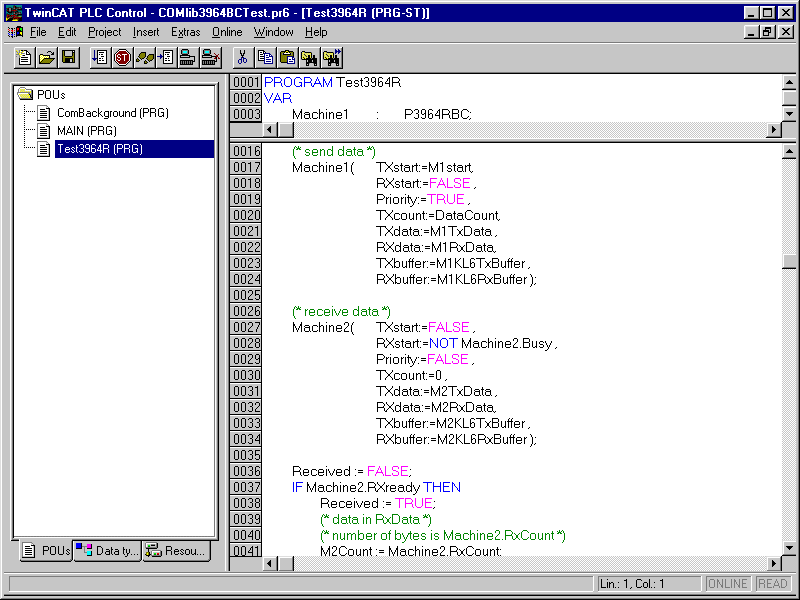Click the declaration pane scroll up arrow
The width and height of the screenshot is (800, 600).
(789, 83)
